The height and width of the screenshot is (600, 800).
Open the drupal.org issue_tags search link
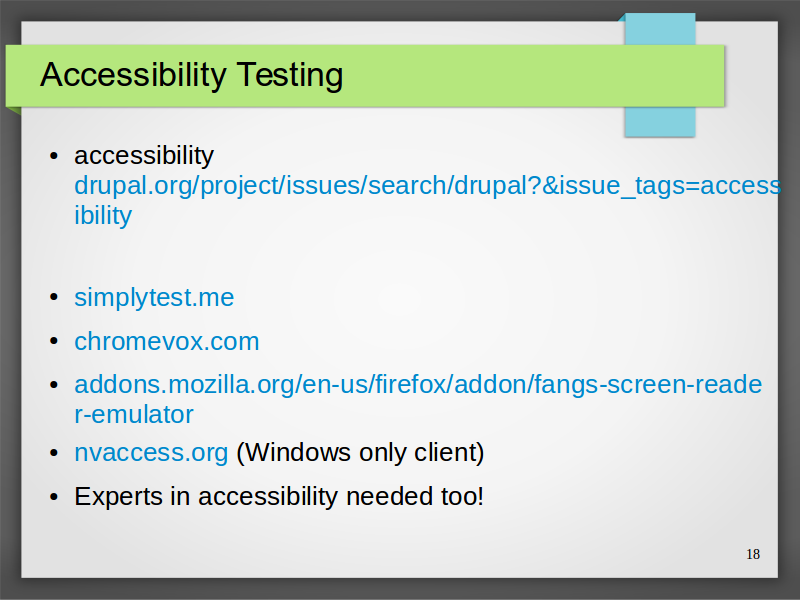tap(428, 185)
